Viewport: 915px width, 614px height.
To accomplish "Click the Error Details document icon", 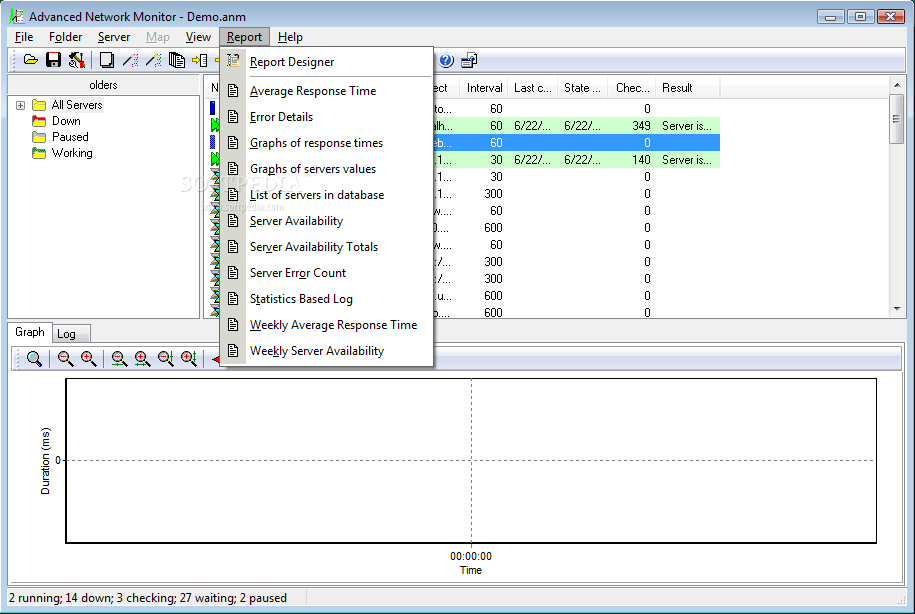I will click(x=233, y=117).
